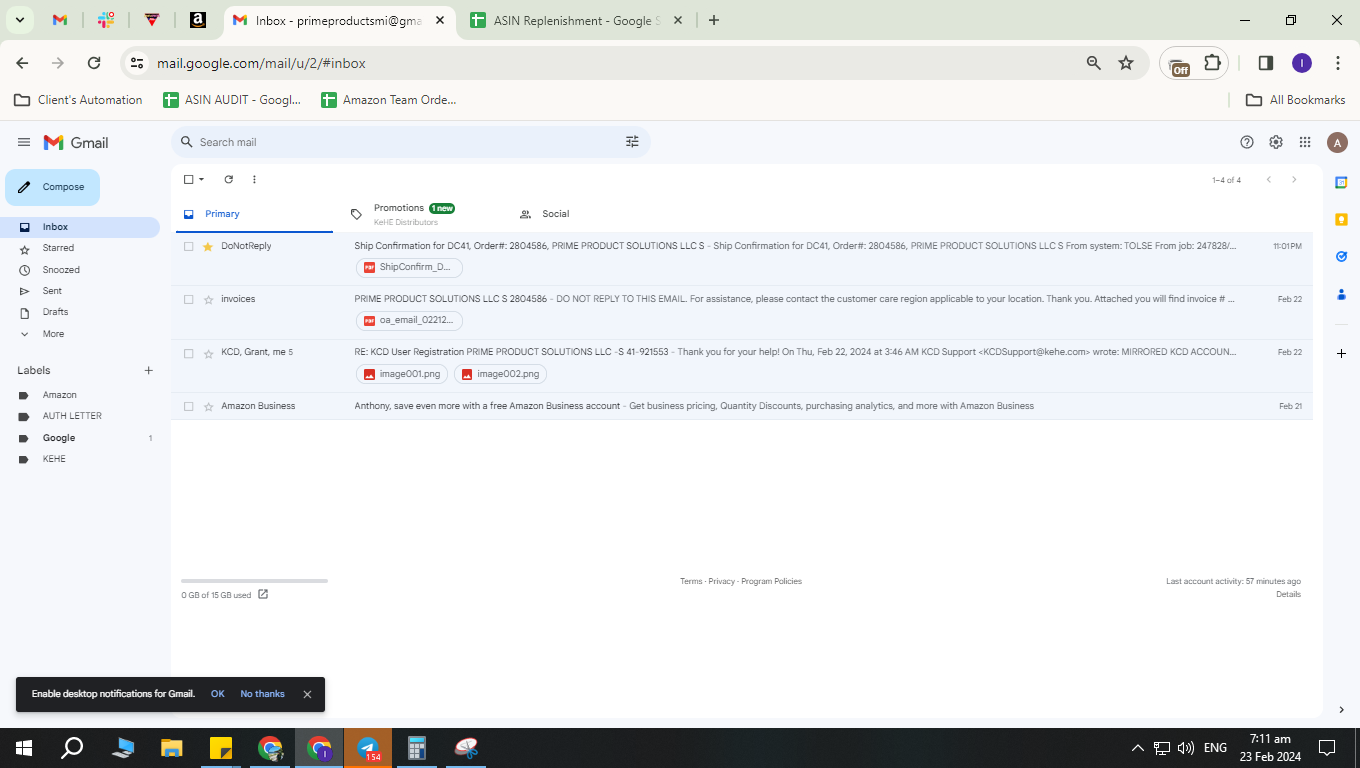Open image001.png attachment chip
This screenshot has width=1360, height=768.
pos(402,374)
